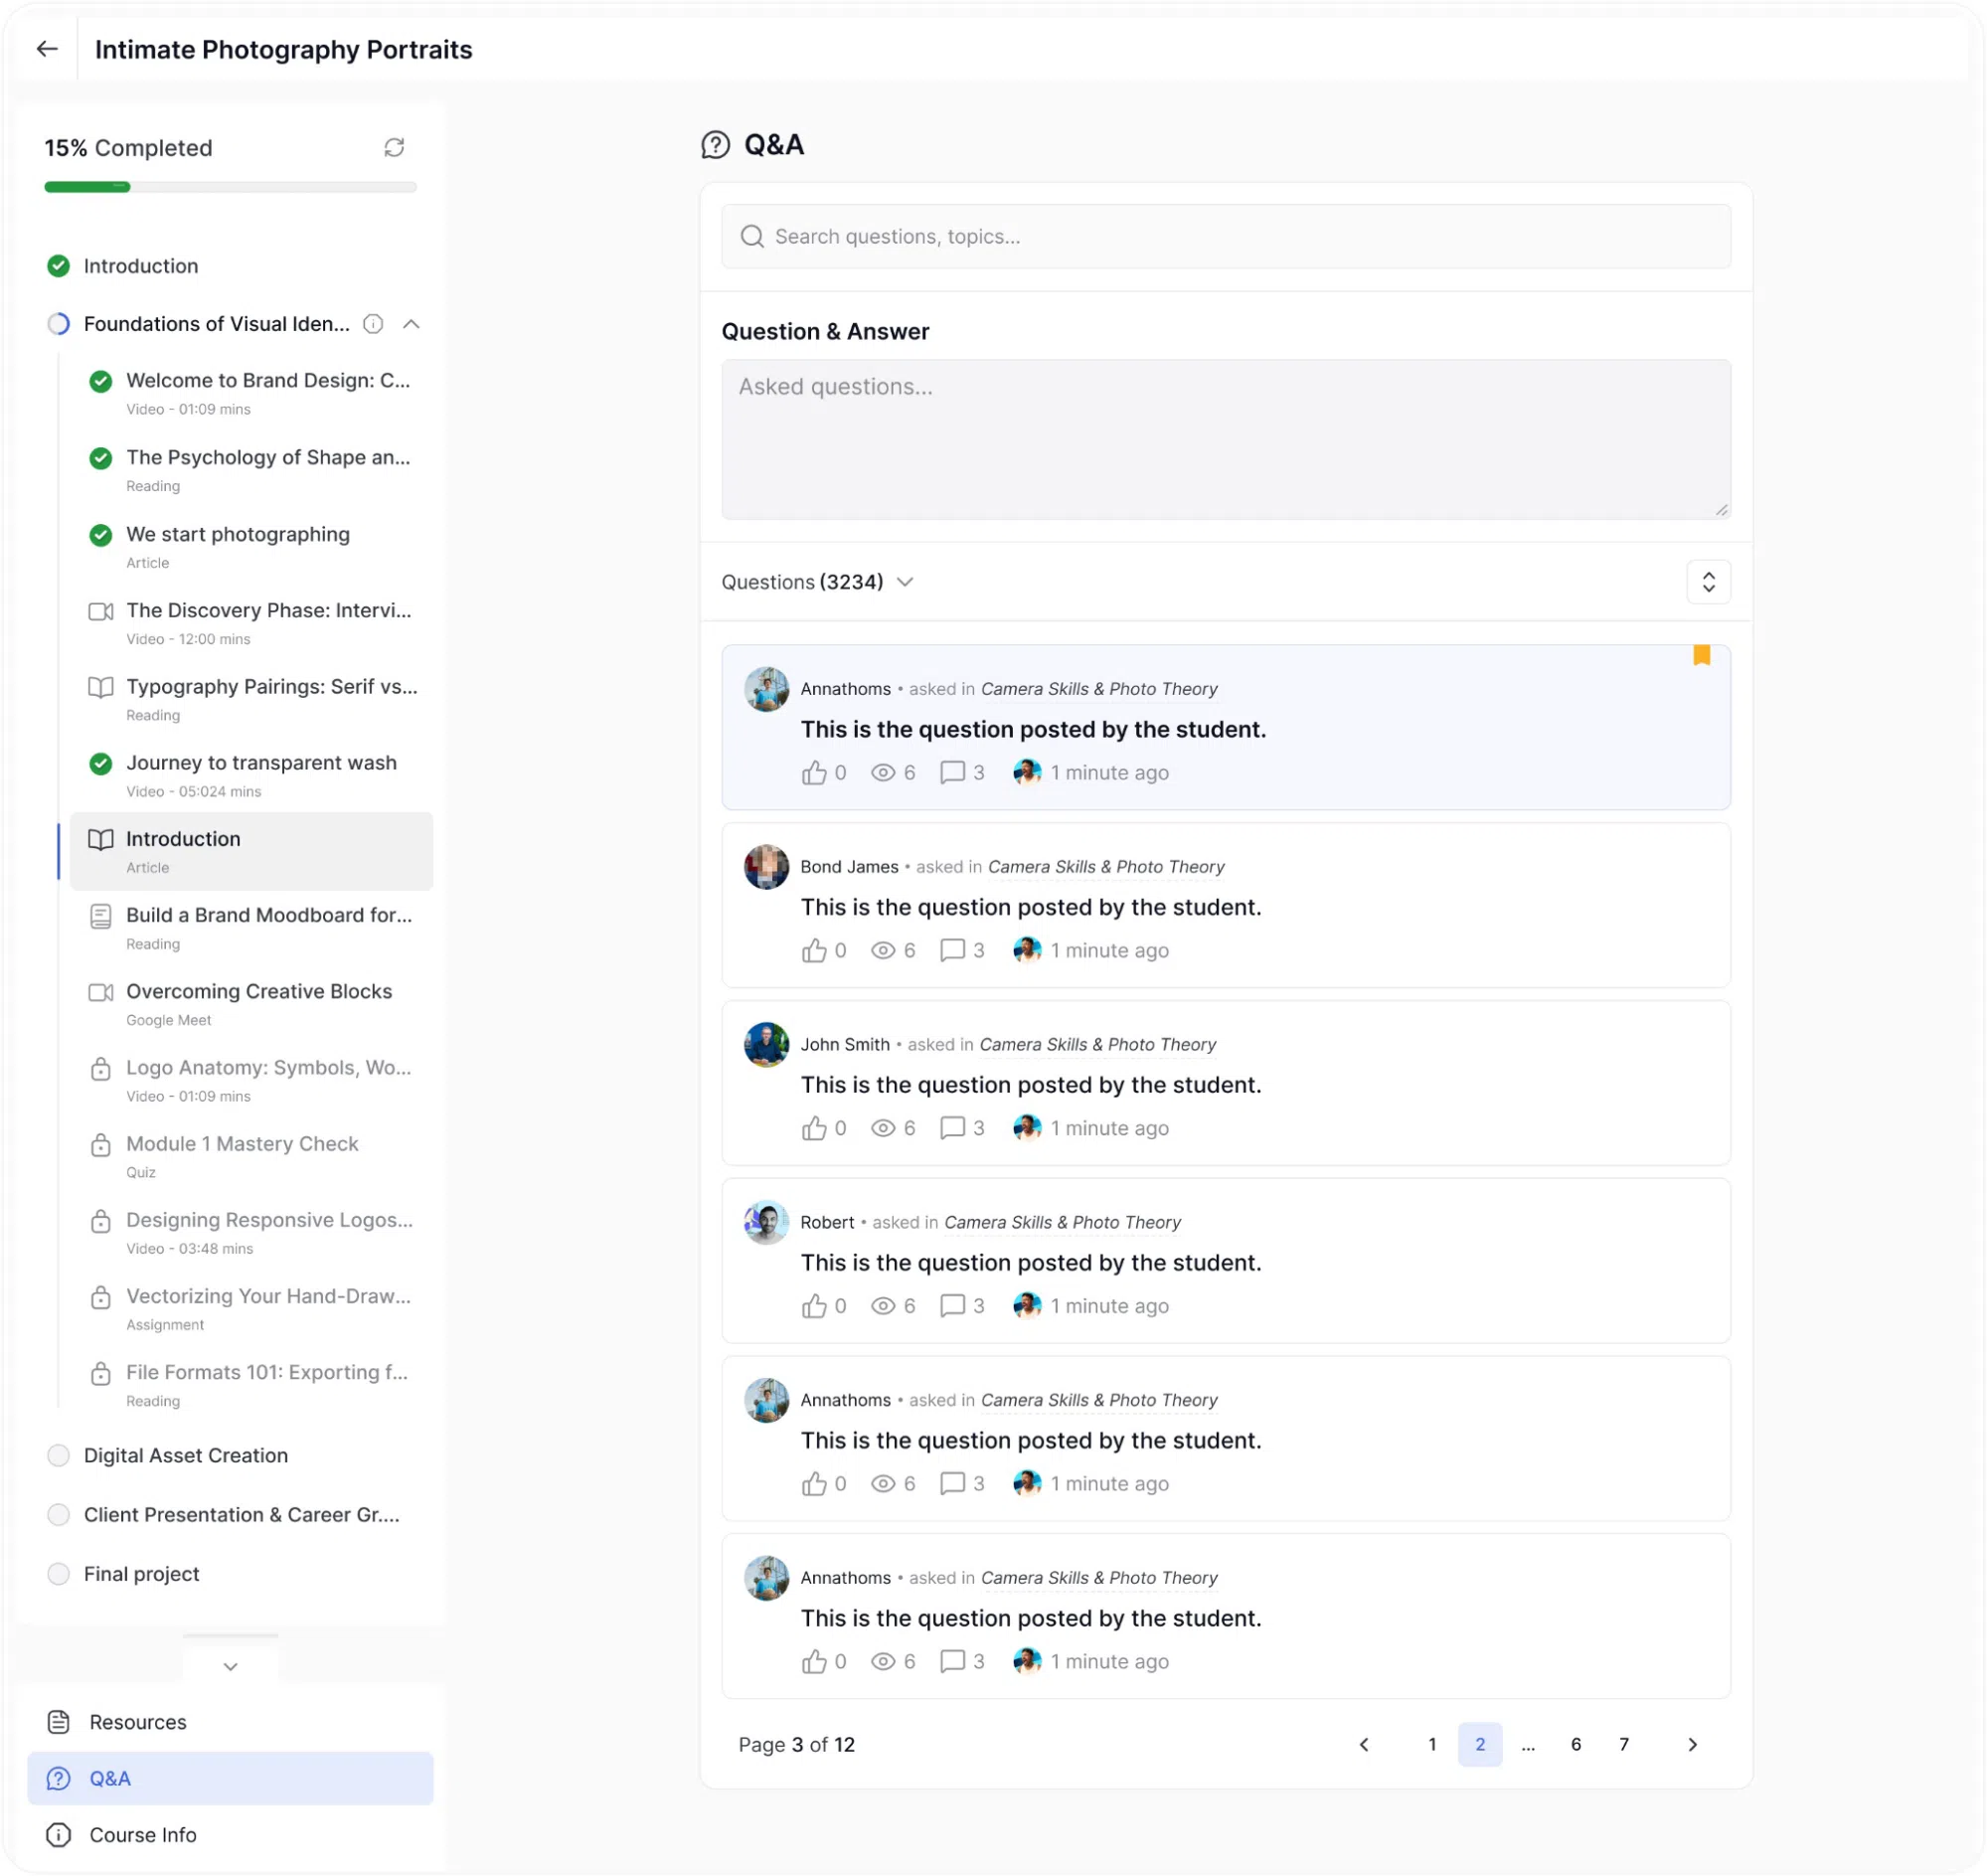Click the Client Presentation & Career status circle
Viewport: 1987px width, 1876px height.
[x=59, y=1515]
